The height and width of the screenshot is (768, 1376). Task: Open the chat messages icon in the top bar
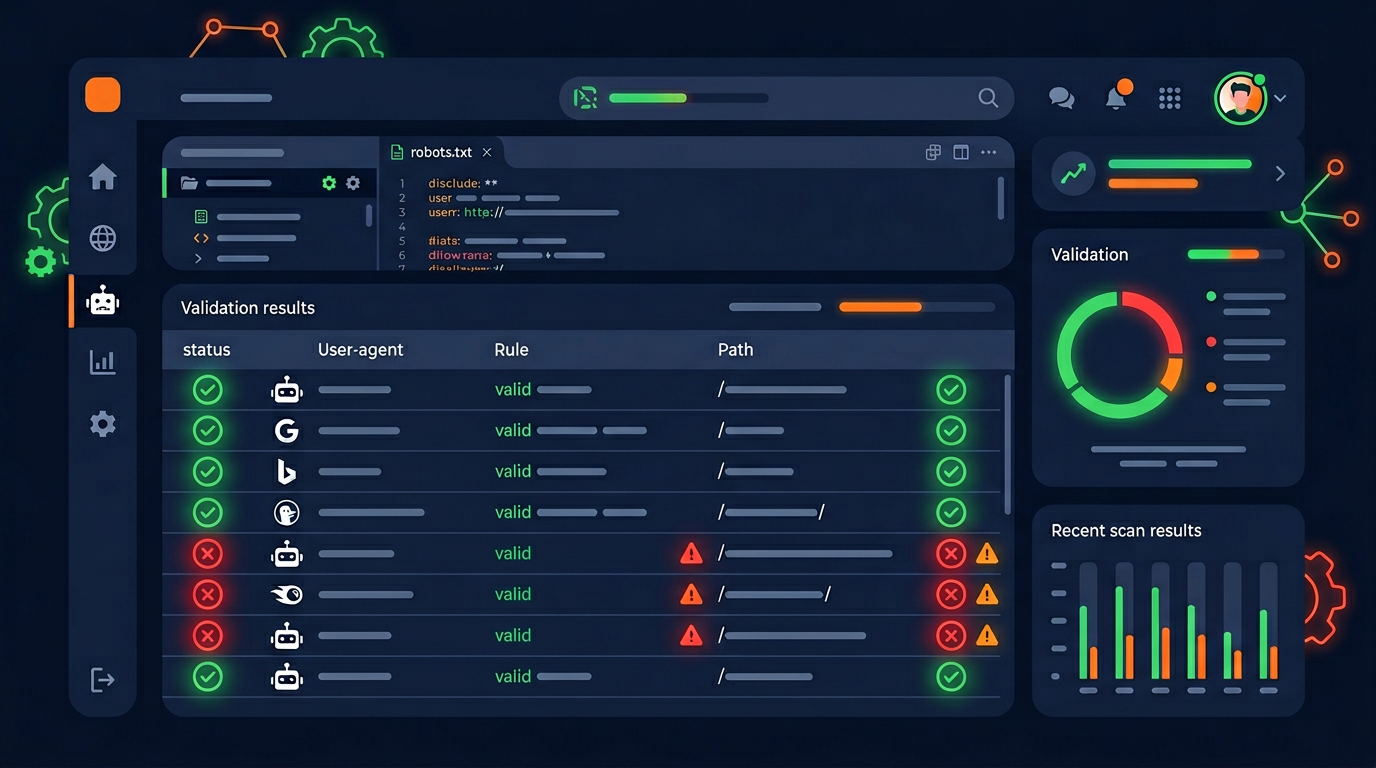pyautogui.click(x=1061, y=98)
